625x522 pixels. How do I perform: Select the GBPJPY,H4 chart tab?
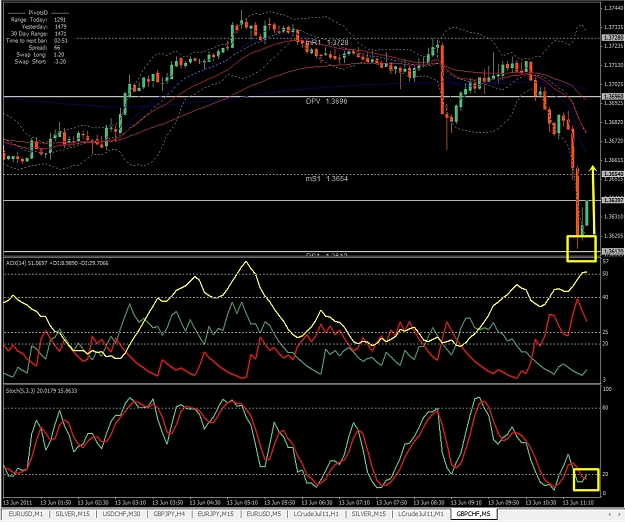[x=169, y=514]
